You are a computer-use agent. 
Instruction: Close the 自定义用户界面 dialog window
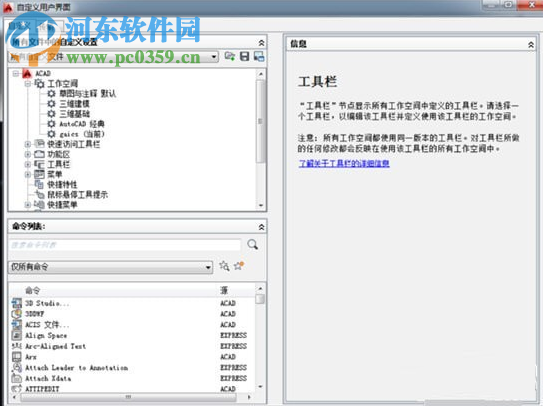tap(532, 5)
